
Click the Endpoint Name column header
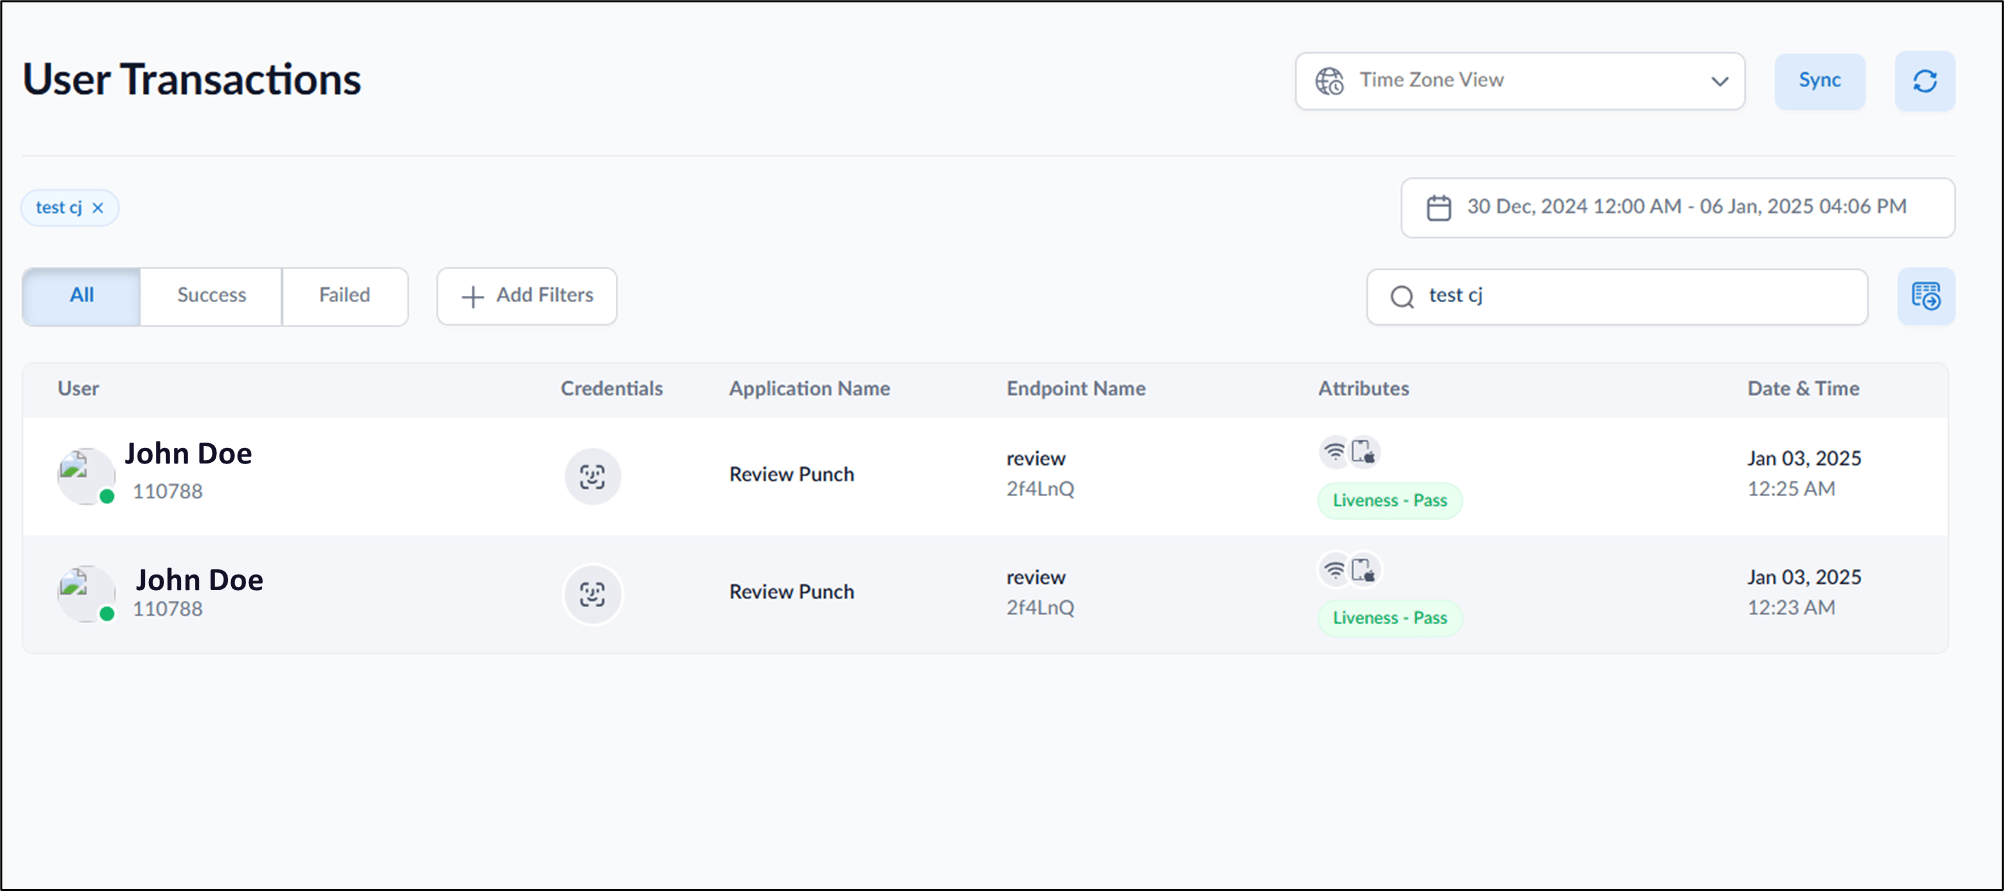coord(1076,389)
